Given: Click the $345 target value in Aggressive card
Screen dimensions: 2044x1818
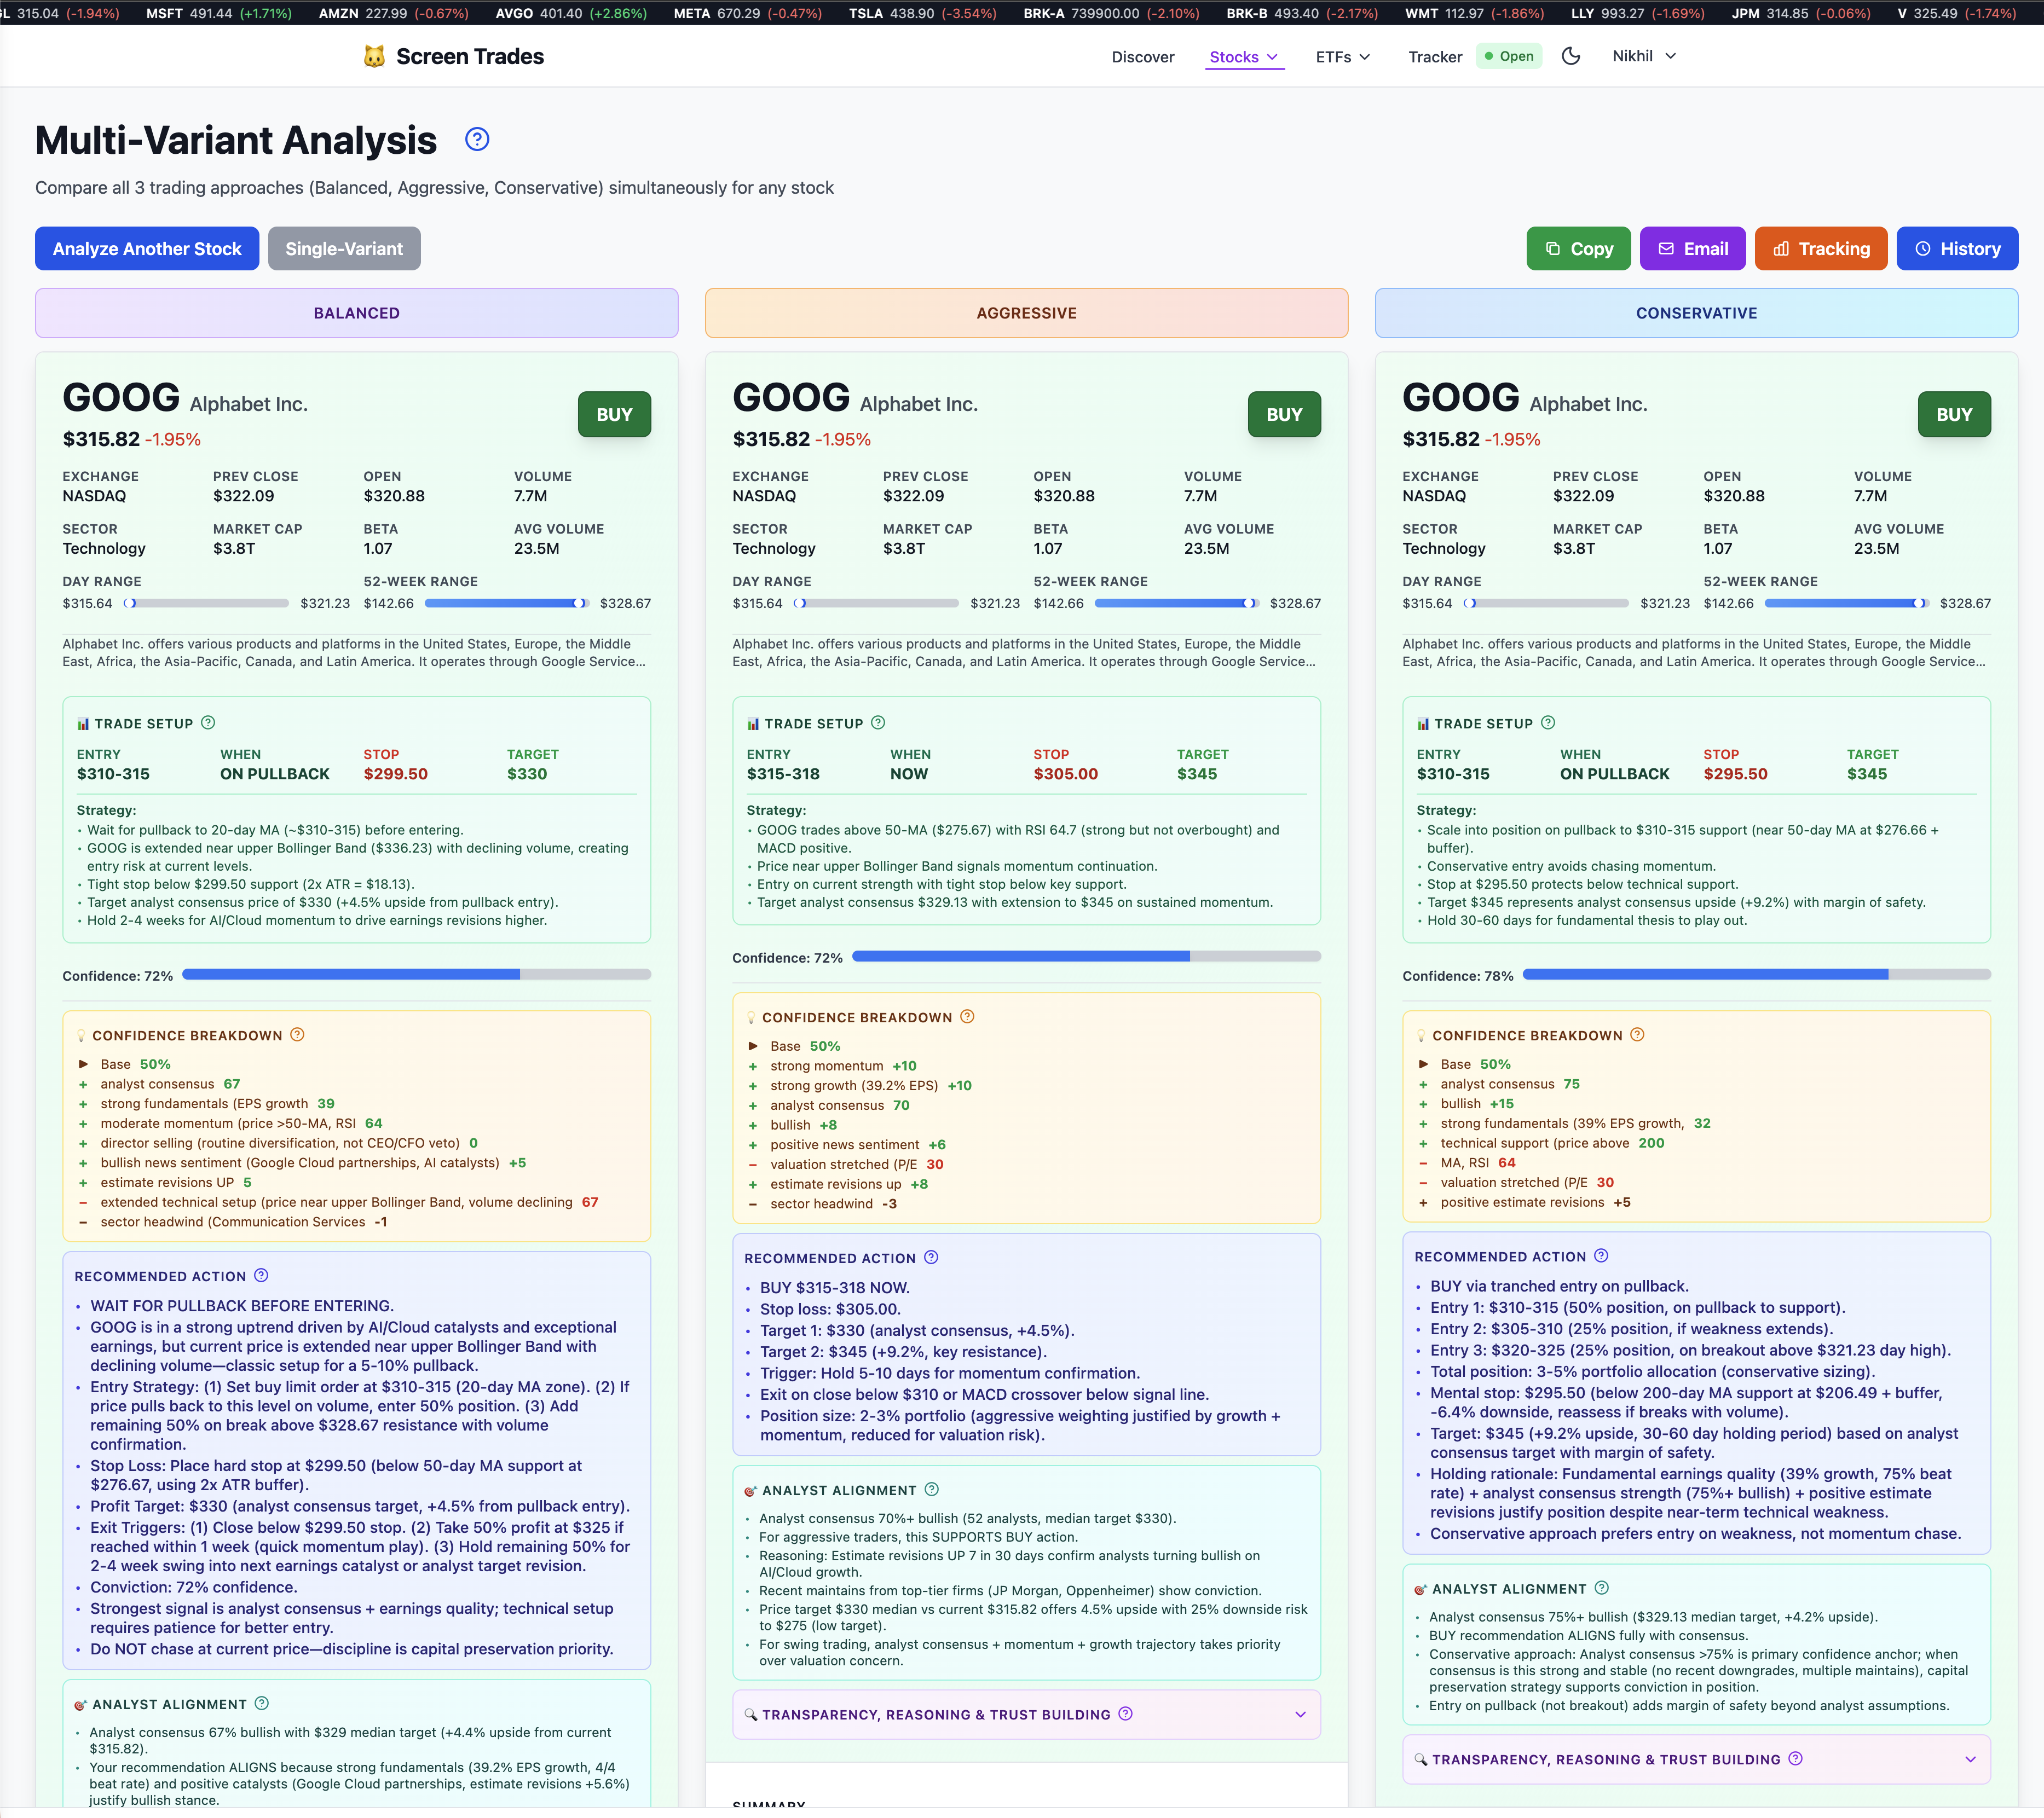Looking at the screenshot, I should 1197,774.
